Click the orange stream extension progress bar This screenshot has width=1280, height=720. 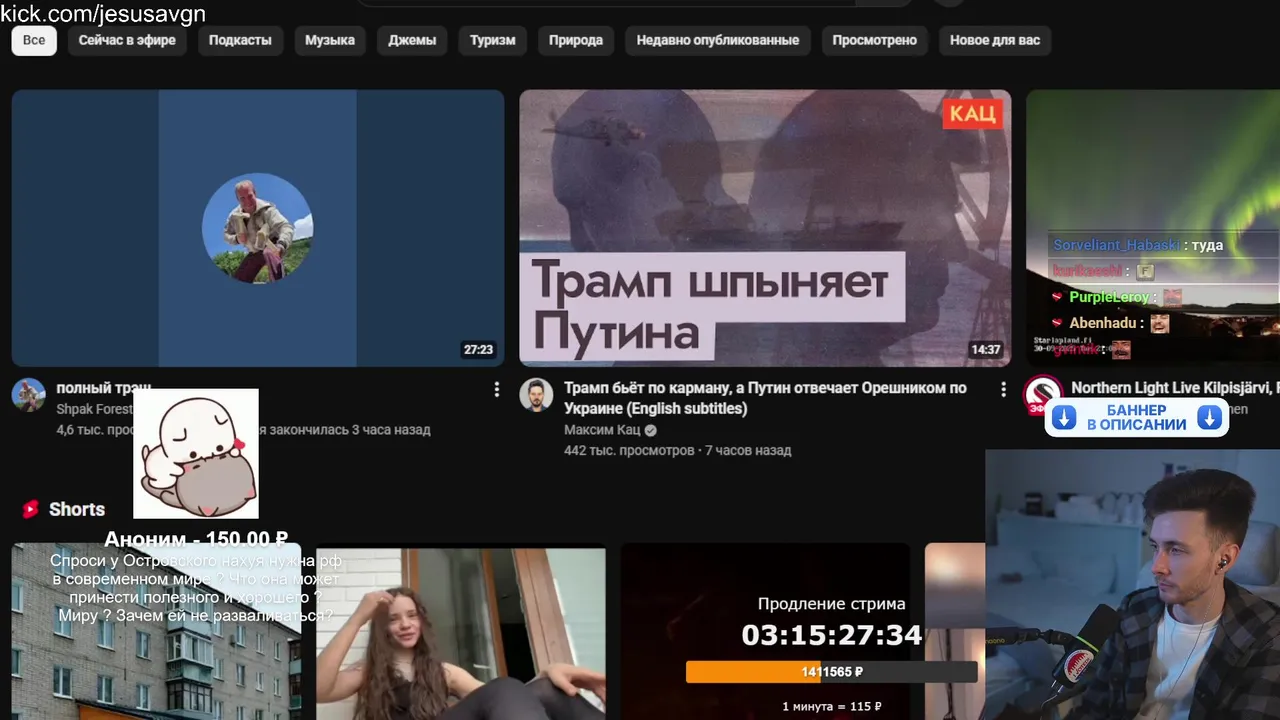[831, 672]
